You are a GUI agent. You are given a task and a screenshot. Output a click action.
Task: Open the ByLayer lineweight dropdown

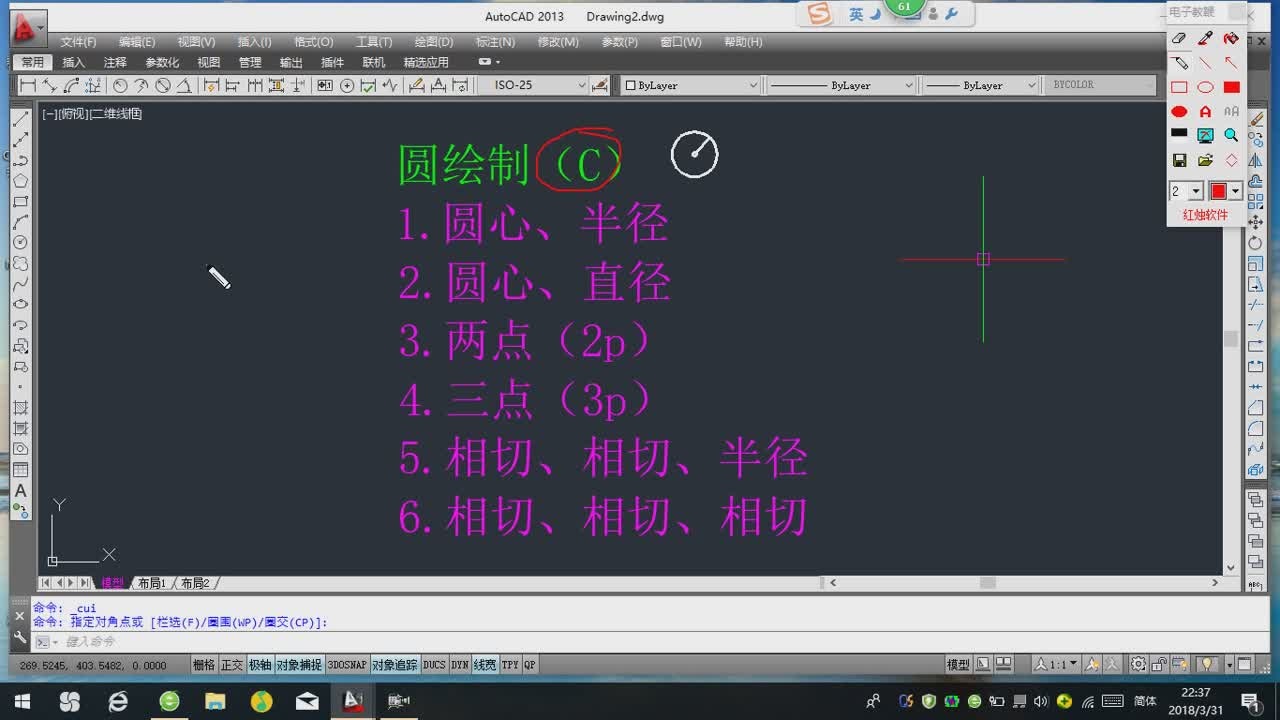pyautogui.click(x=981, y=86)
